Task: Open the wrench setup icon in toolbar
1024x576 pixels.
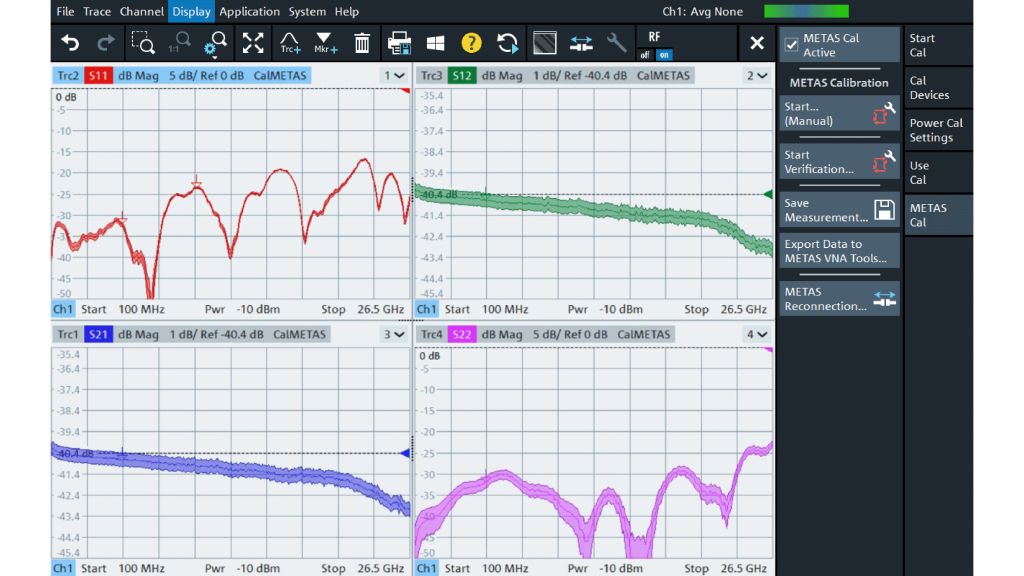Action: click(617, 43)
